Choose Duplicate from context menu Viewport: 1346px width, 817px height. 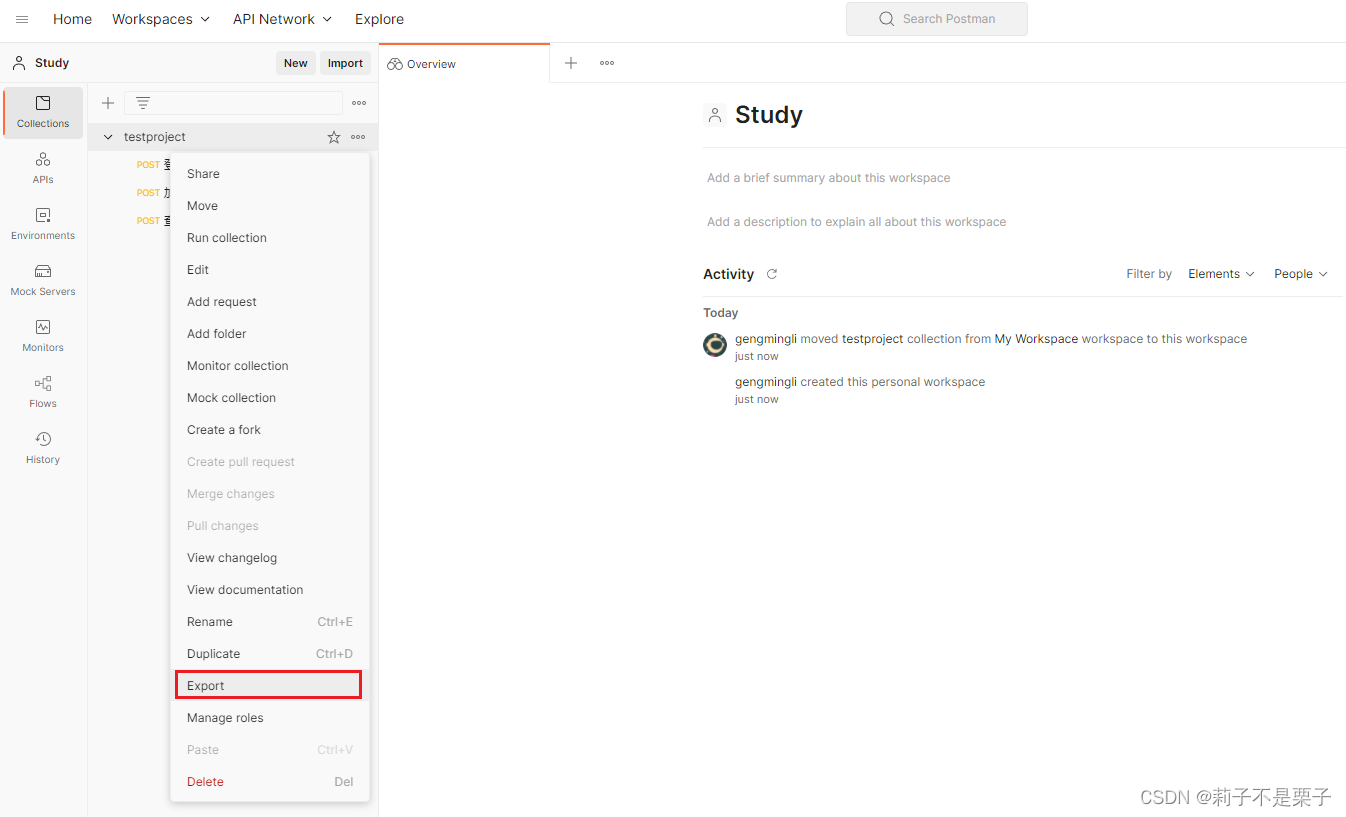coord(270,654)
